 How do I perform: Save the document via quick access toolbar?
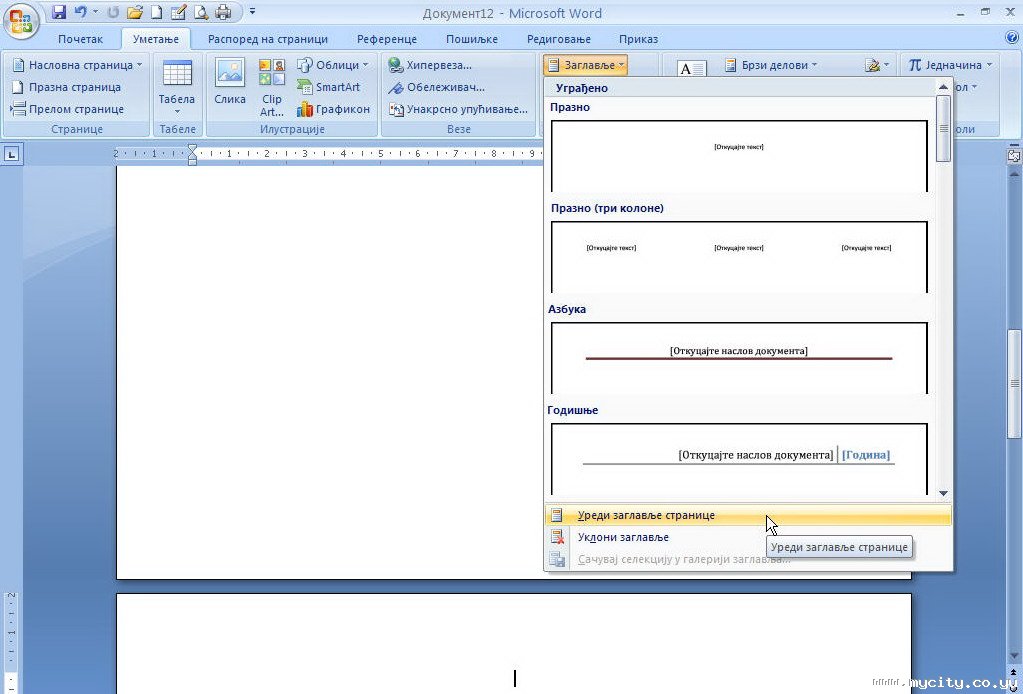pyautogui.click(x=59, y=12)
